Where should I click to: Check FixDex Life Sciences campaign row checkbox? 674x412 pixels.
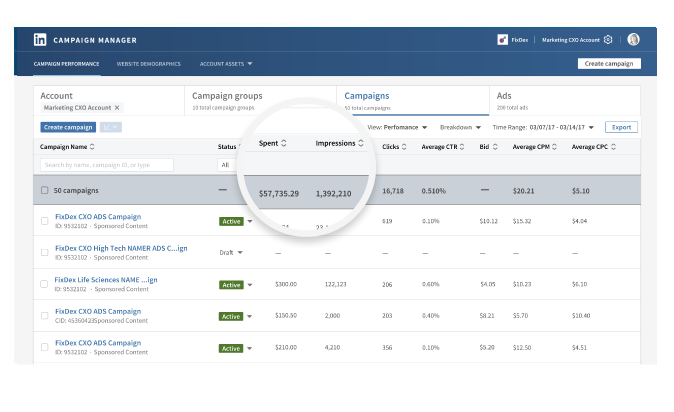coord(44,284)
